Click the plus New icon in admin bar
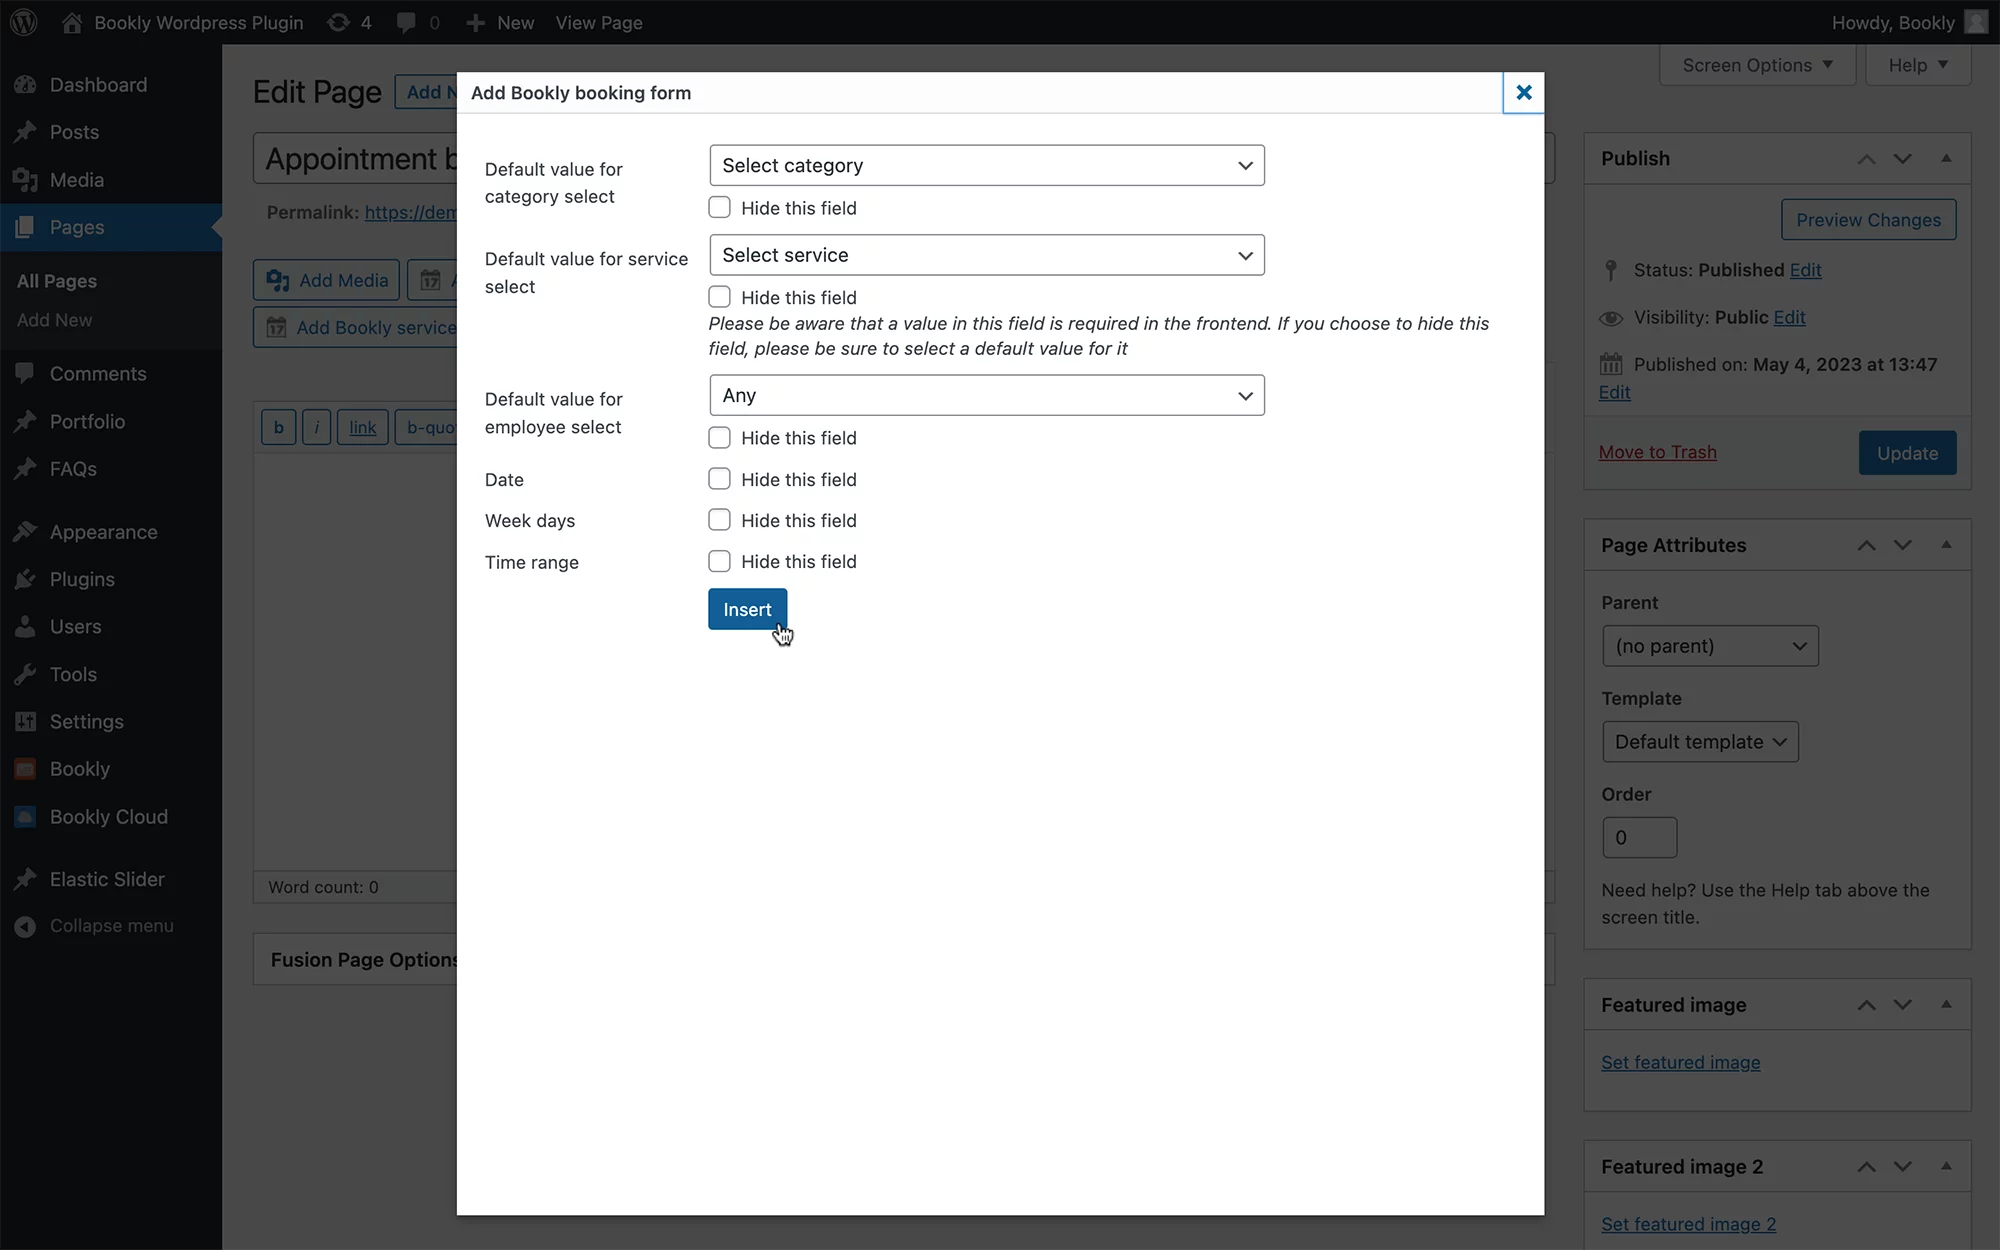The image size is (2000, 1250). (x=476, y=22)
